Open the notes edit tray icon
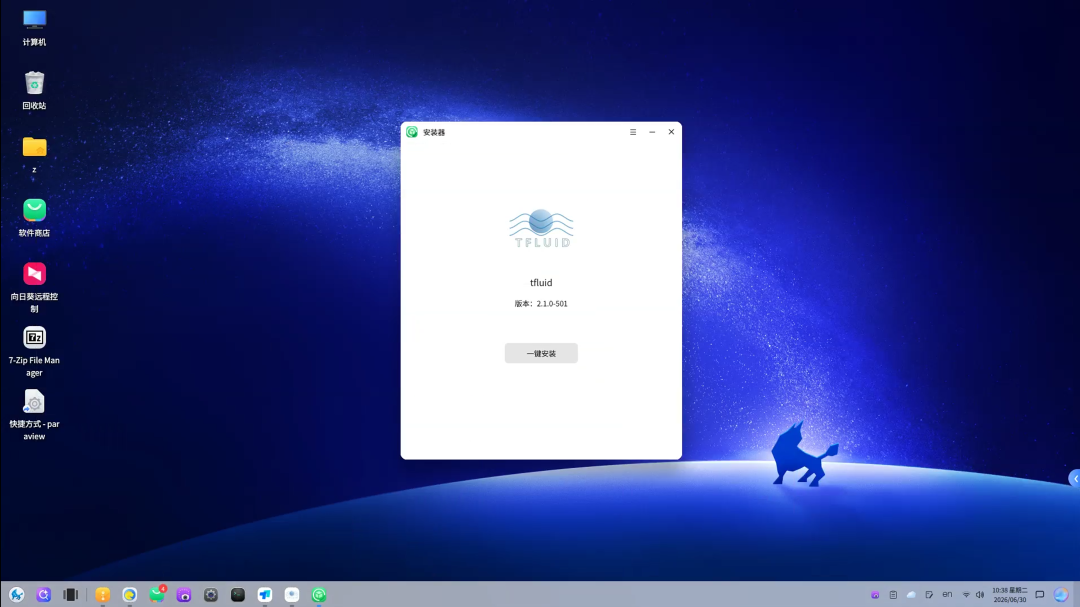This screenshot has width=1080, height=607. coord(929,595)
